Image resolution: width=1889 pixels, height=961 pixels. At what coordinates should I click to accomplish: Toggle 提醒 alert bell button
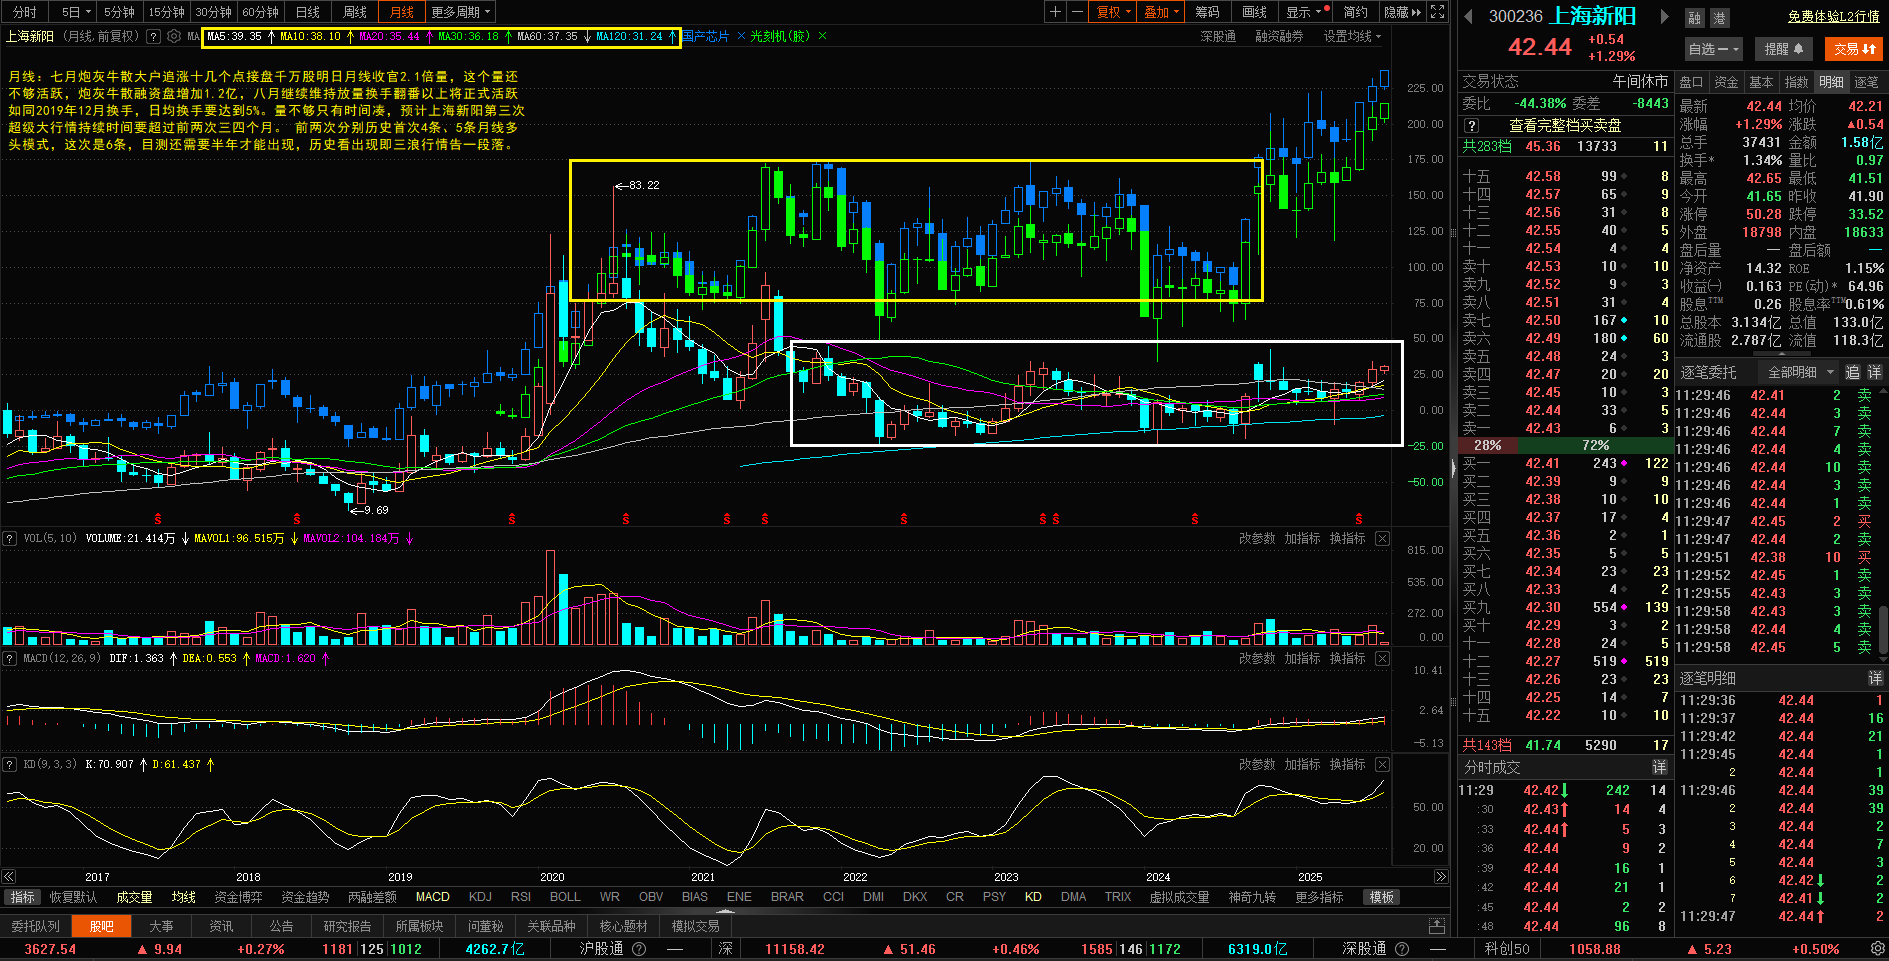point(1784,48)
